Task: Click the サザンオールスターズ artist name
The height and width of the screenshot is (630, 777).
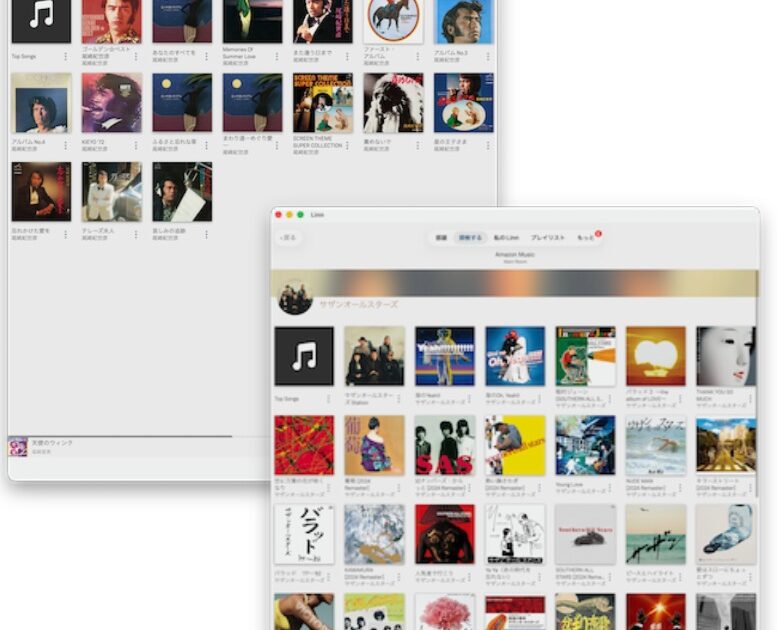Action: 358,304
